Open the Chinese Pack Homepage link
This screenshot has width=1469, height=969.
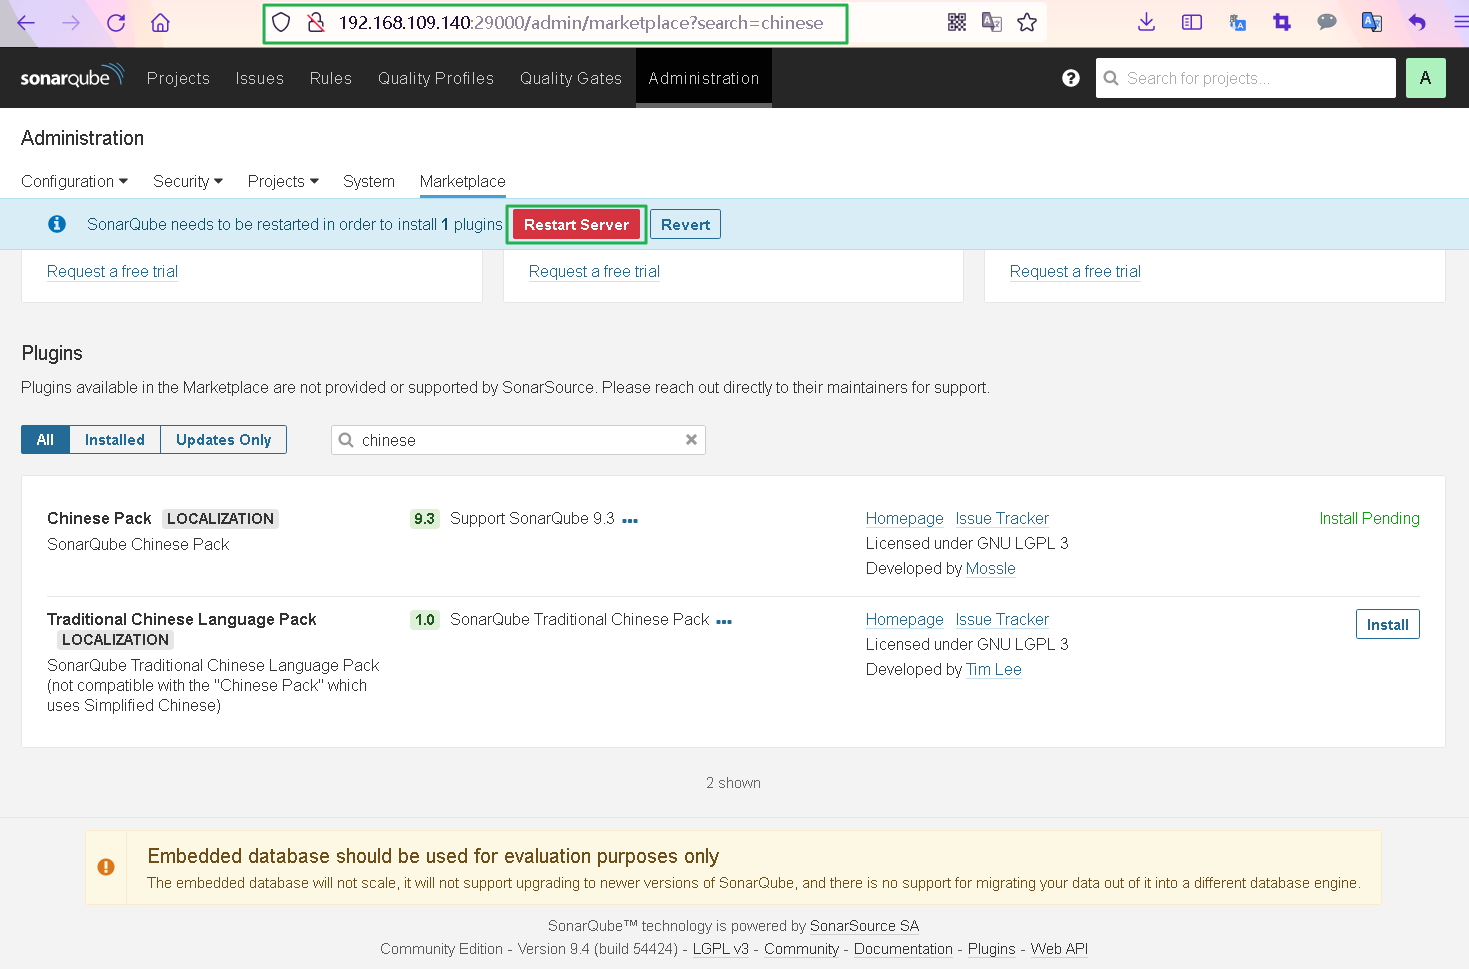905,518
